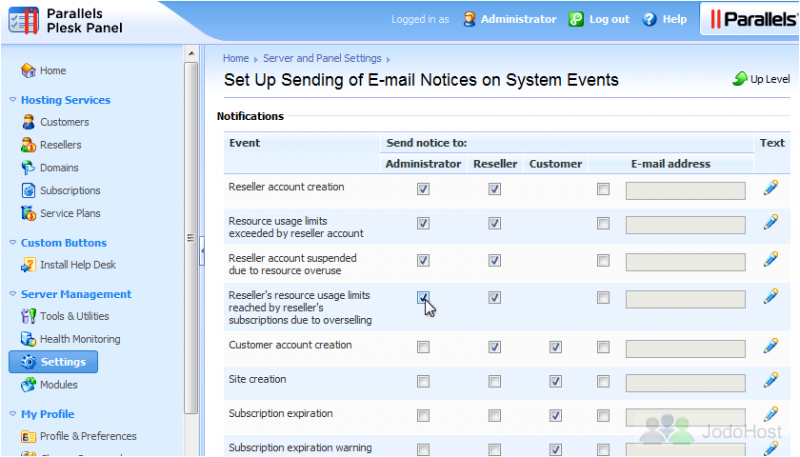The image size is (800, 457).
Task: Click e-mail address field for Reseller account suspended
Action: pyautogui.click(x=685, y=262)
